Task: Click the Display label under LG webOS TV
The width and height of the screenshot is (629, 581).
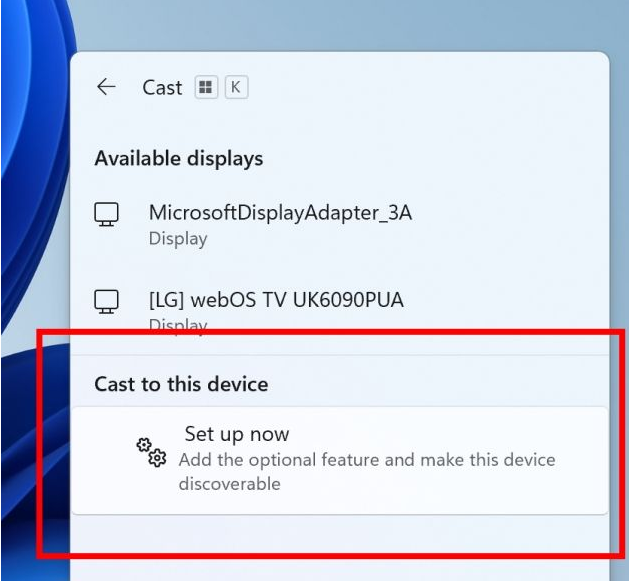Action: coord(178,324)
